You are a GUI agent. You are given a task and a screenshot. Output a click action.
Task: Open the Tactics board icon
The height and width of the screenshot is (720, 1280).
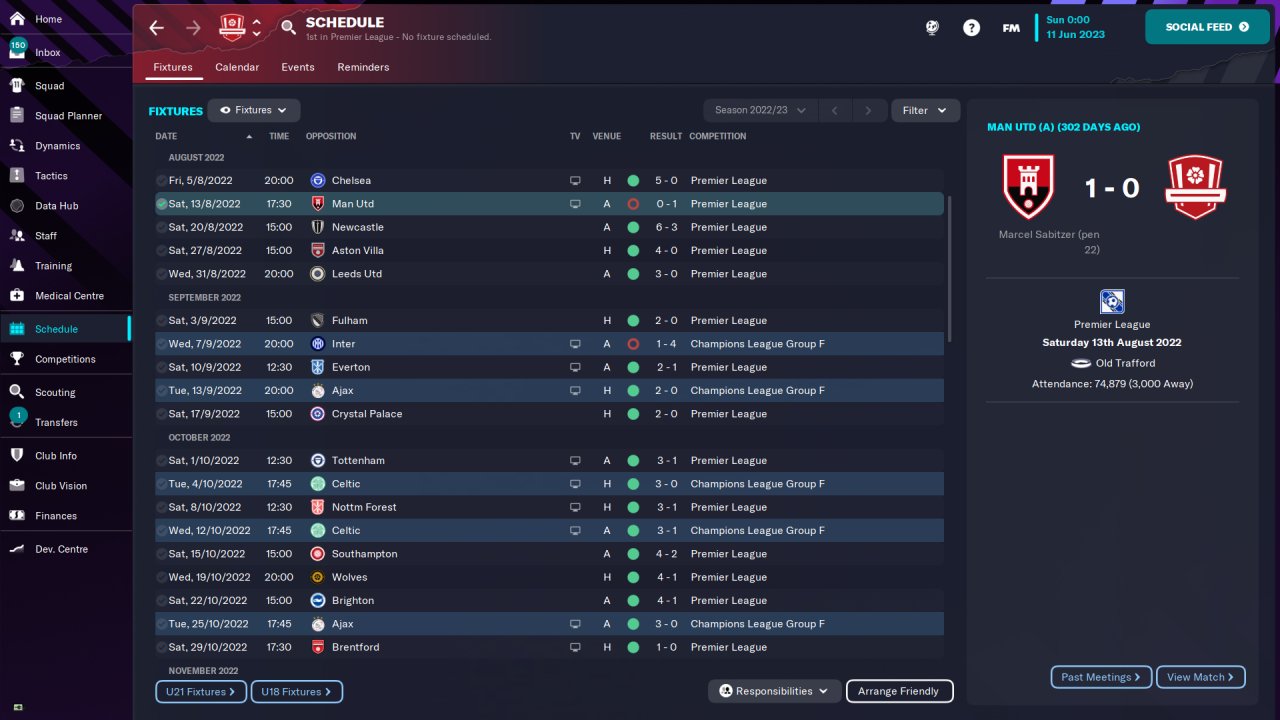[17, 176]
